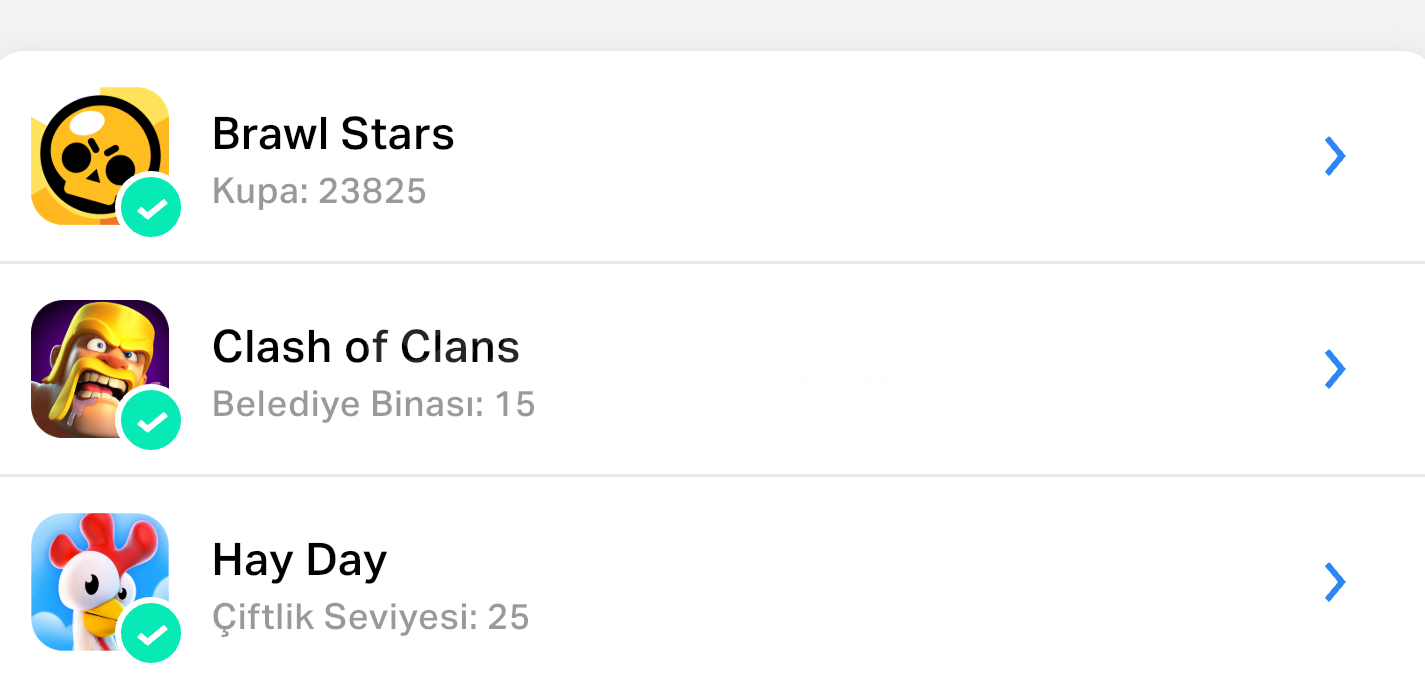Click the Çiftlik Seviyesi: 25 subtitle

coord(370,617)
